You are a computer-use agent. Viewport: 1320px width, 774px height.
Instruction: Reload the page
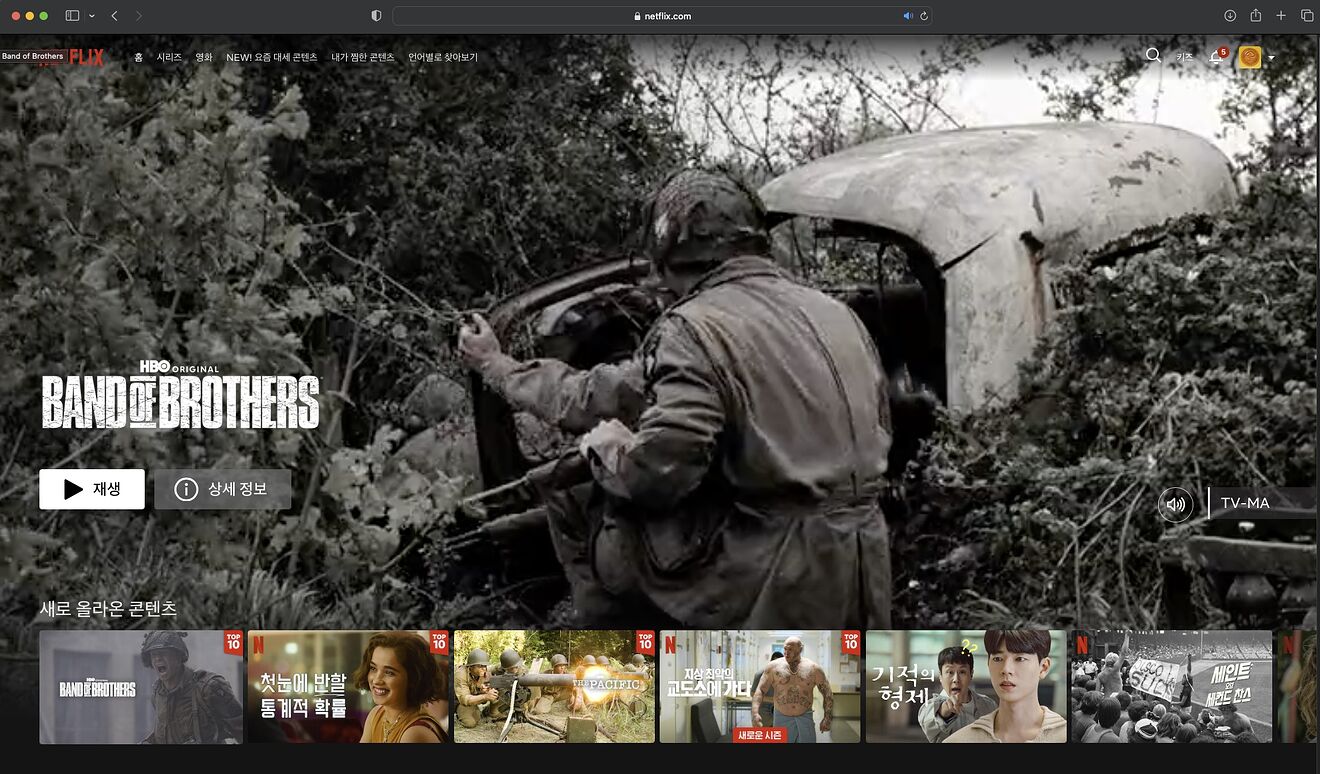click(x=924, y=16)
